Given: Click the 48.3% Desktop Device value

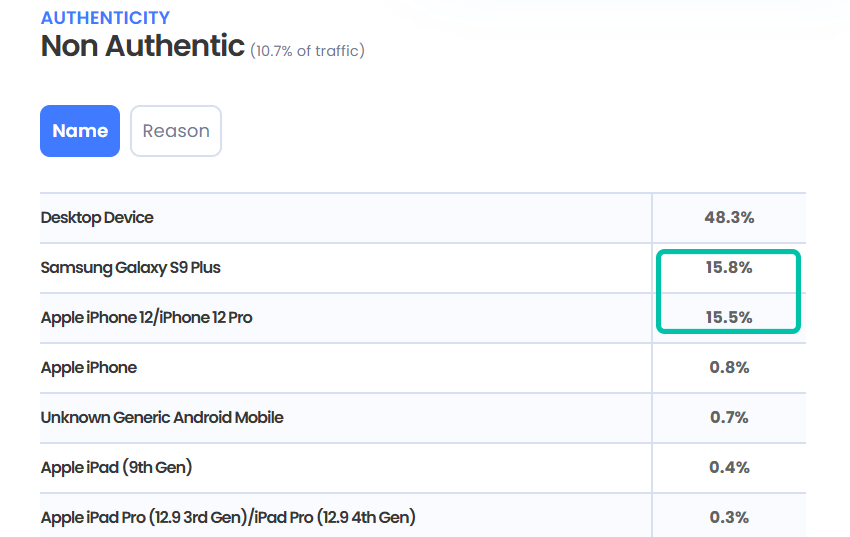Looking at the screenshot, I should point(729,217).
